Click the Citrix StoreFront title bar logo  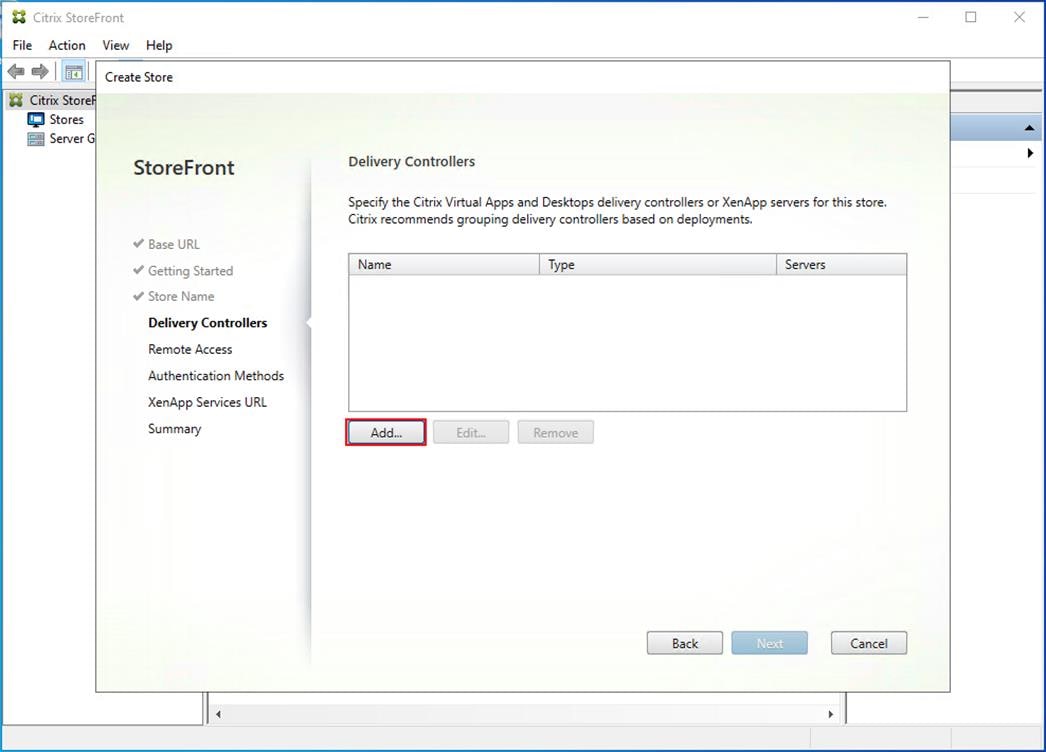pos(19,17)
